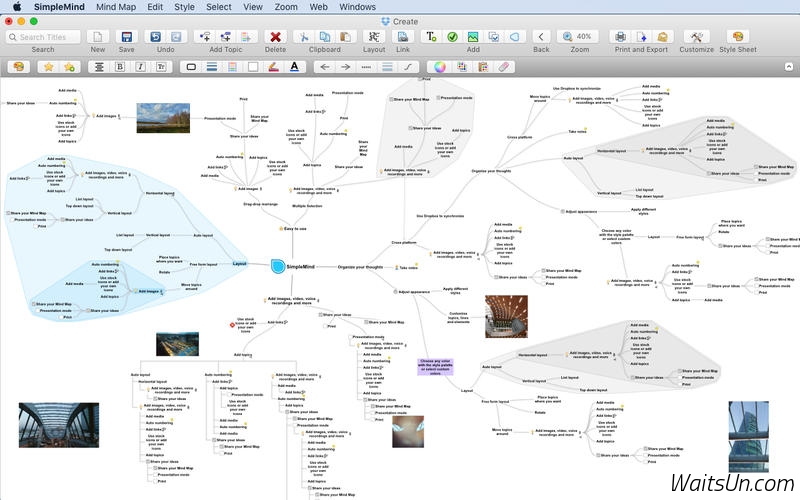Add an image to the topic
Screen dimensions: 800x500
(473, 37)
